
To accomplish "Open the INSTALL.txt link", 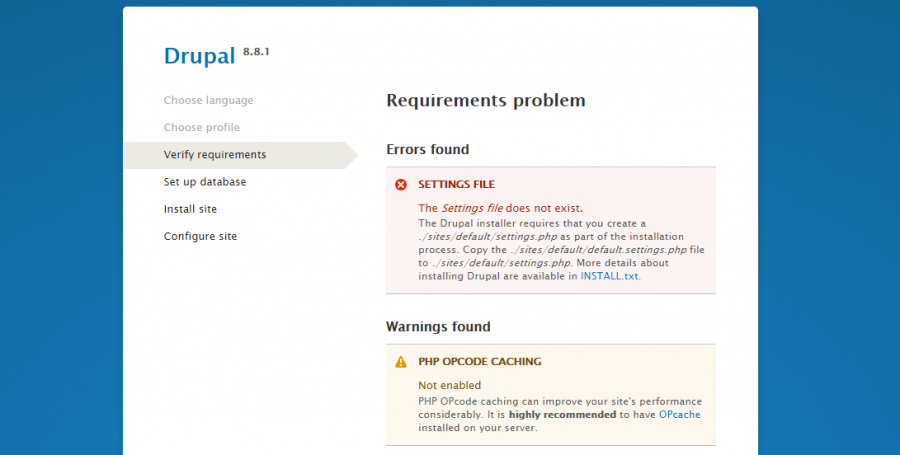I will (x=609, y=276).
